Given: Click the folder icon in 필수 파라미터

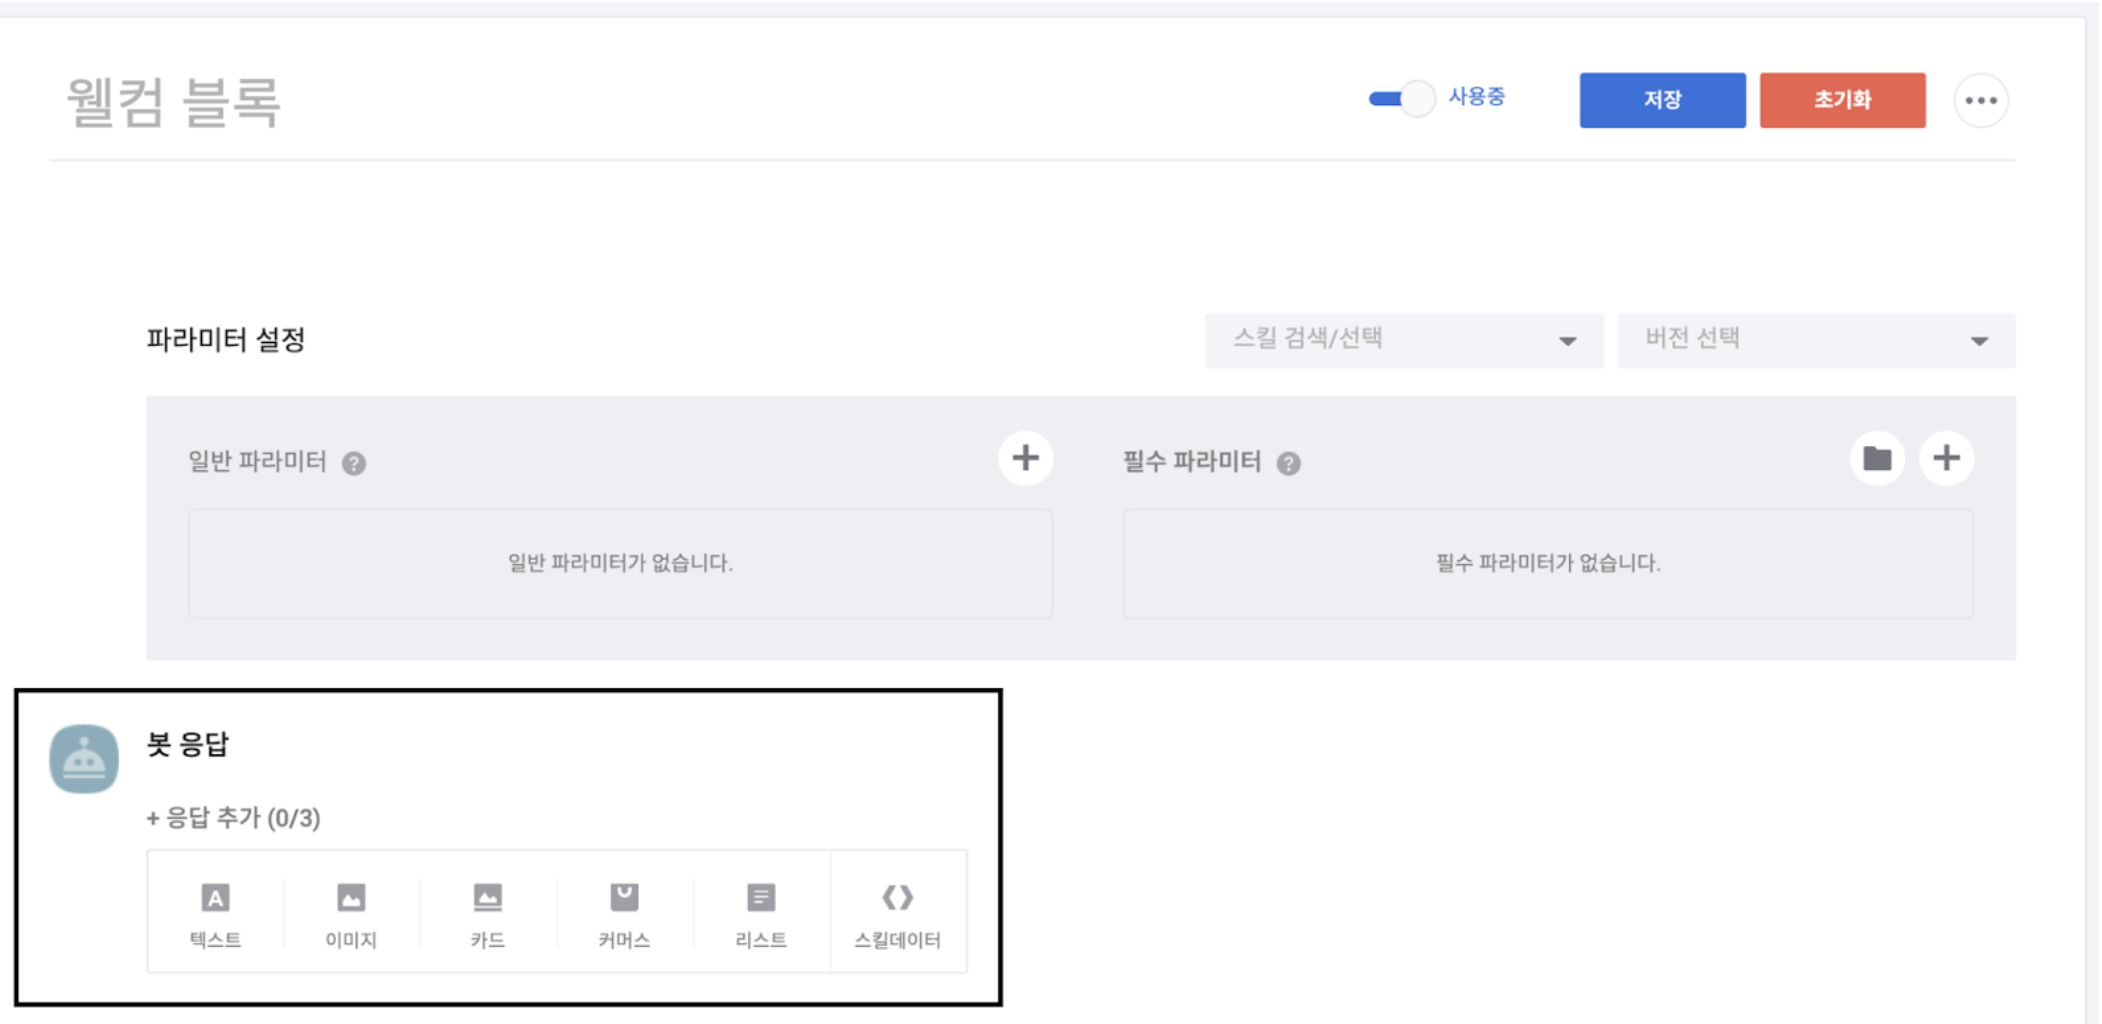Looking at the screenshot, I should coord(1877,459).
